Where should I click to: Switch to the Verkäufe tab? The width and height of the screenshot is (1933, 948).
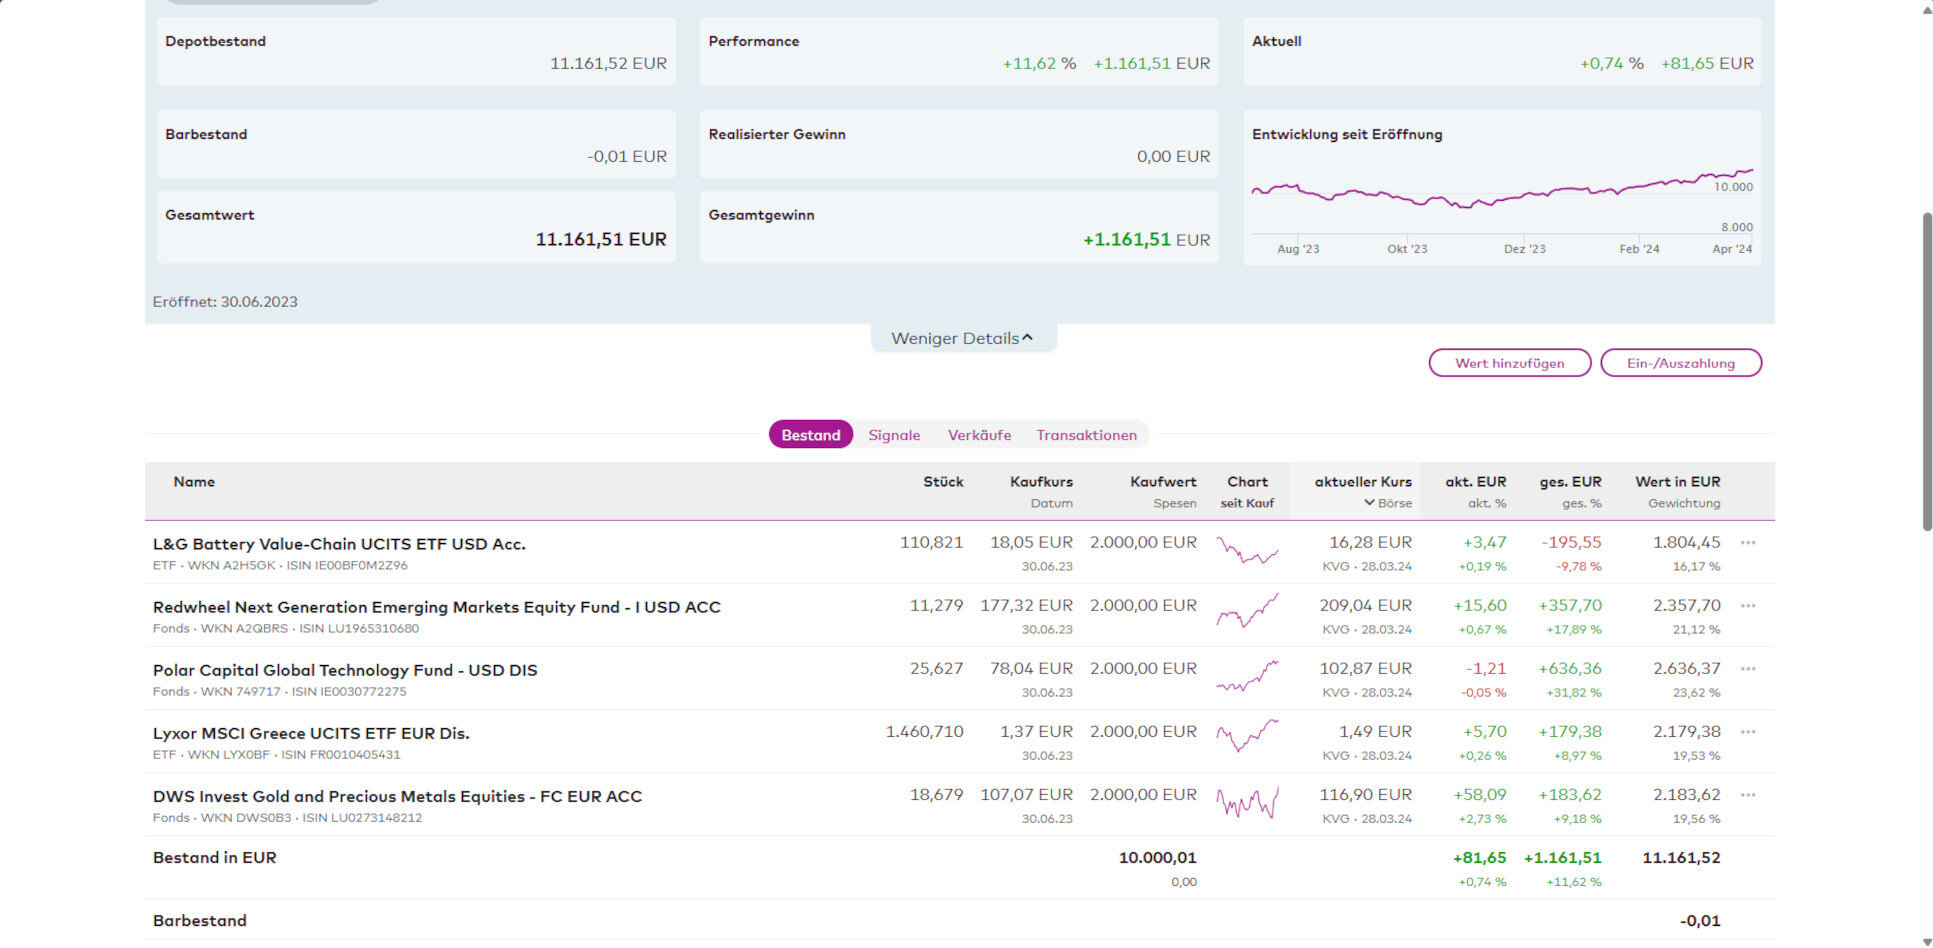click(979, 435)
